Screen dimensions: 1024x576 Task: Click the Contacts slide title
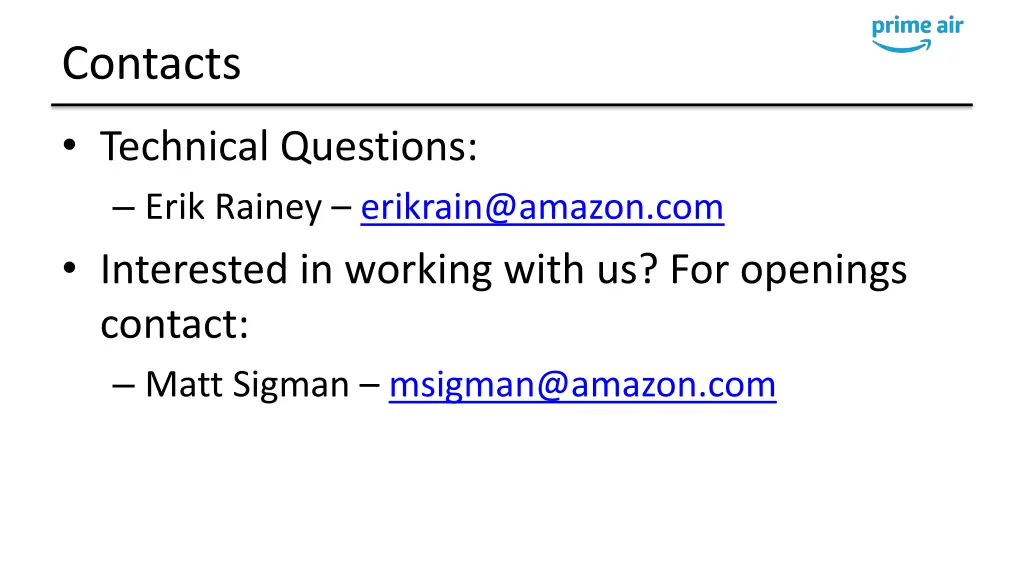click(x=152, y=64)
